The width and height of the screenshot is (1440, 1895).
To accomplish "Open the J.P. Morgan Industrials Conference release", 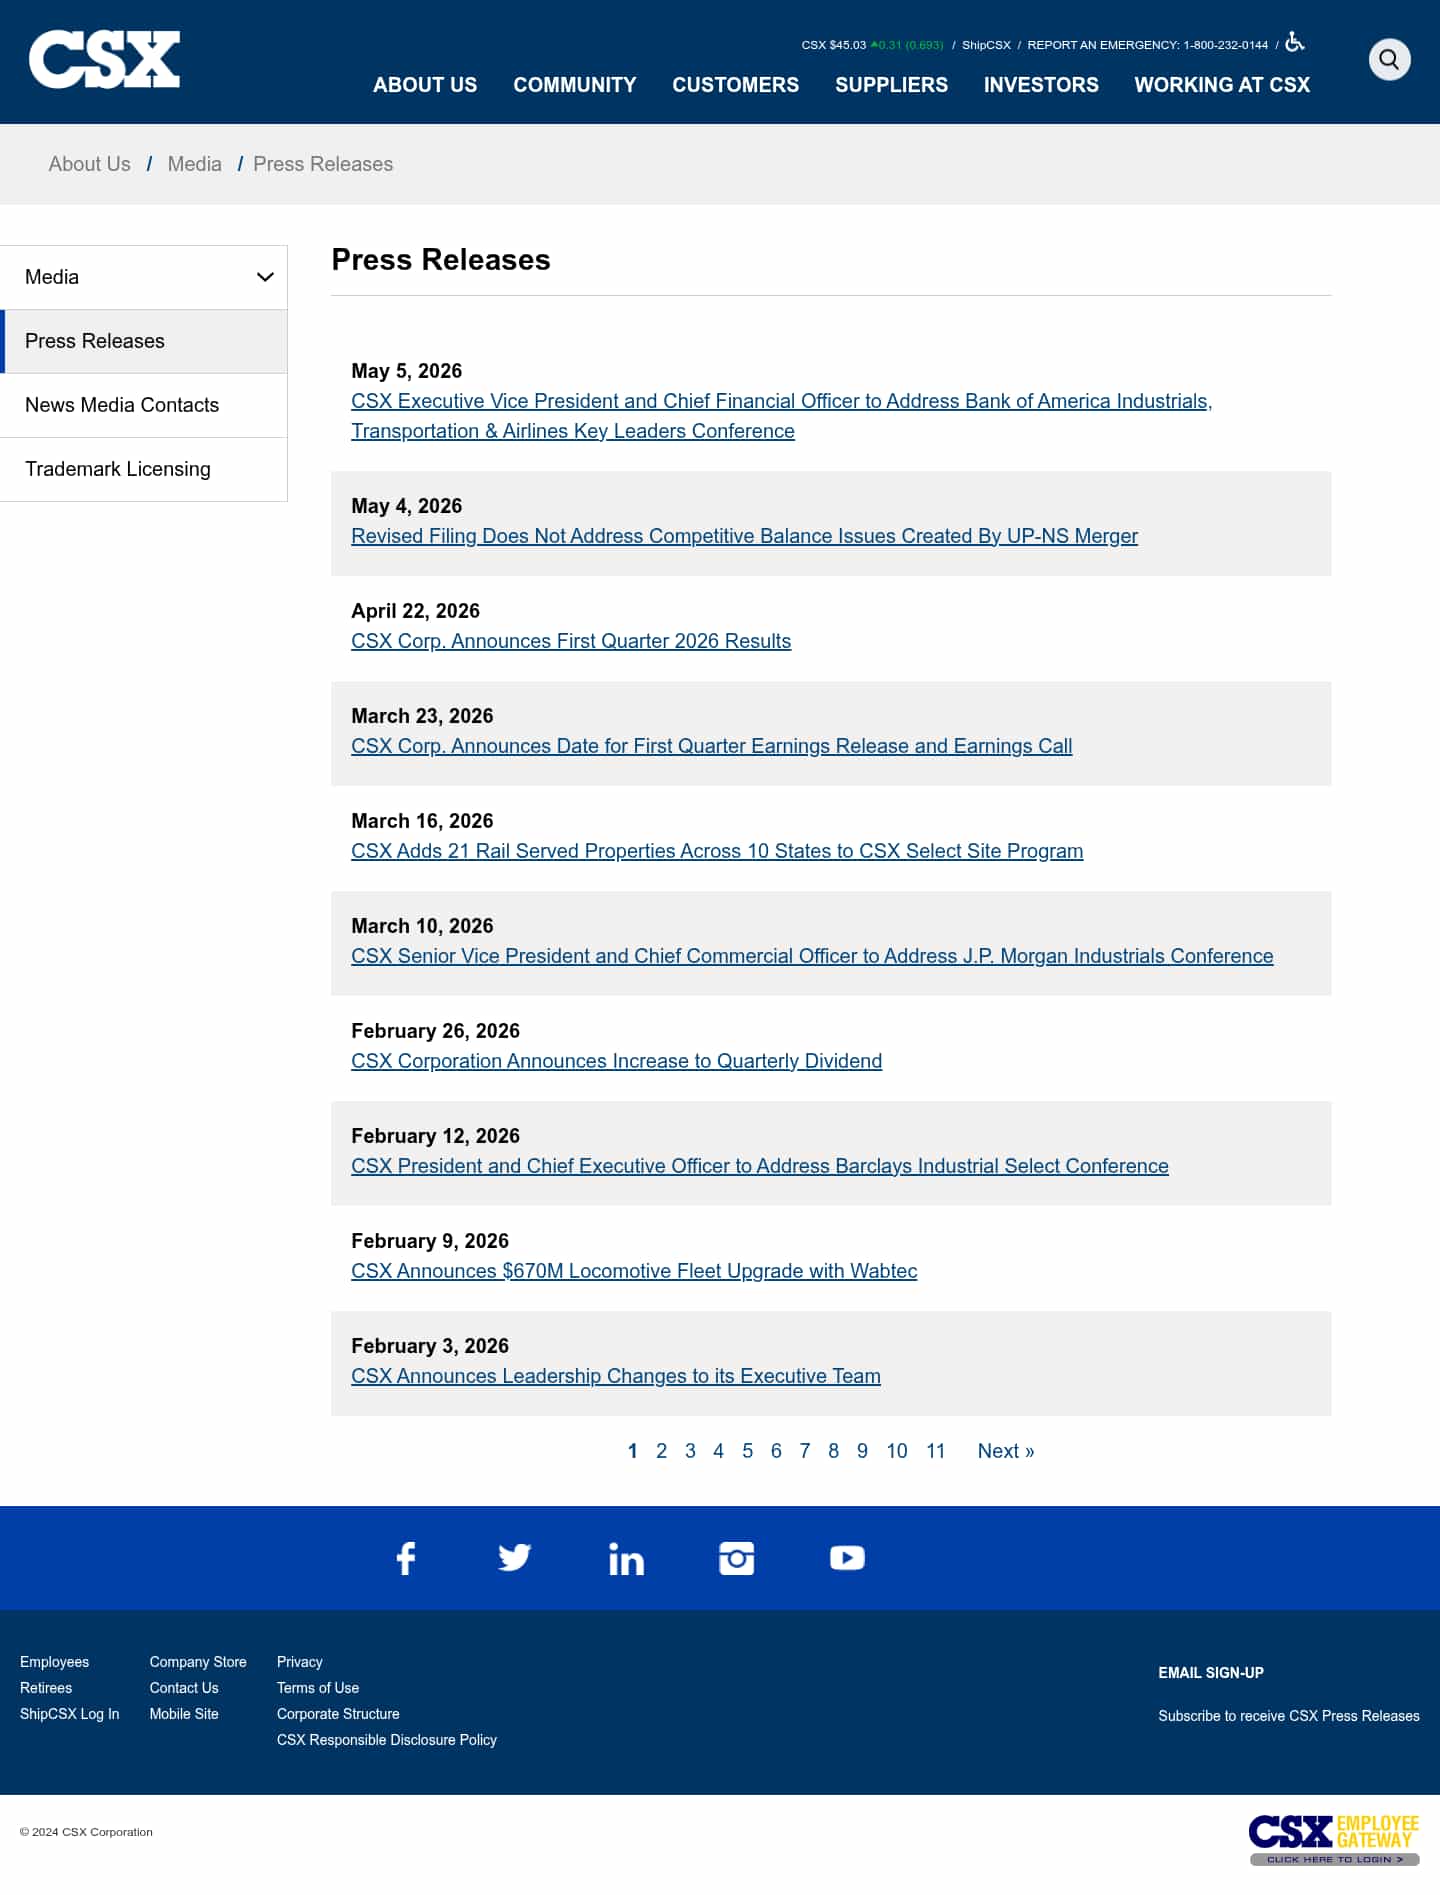I will [x=812, y=956].
